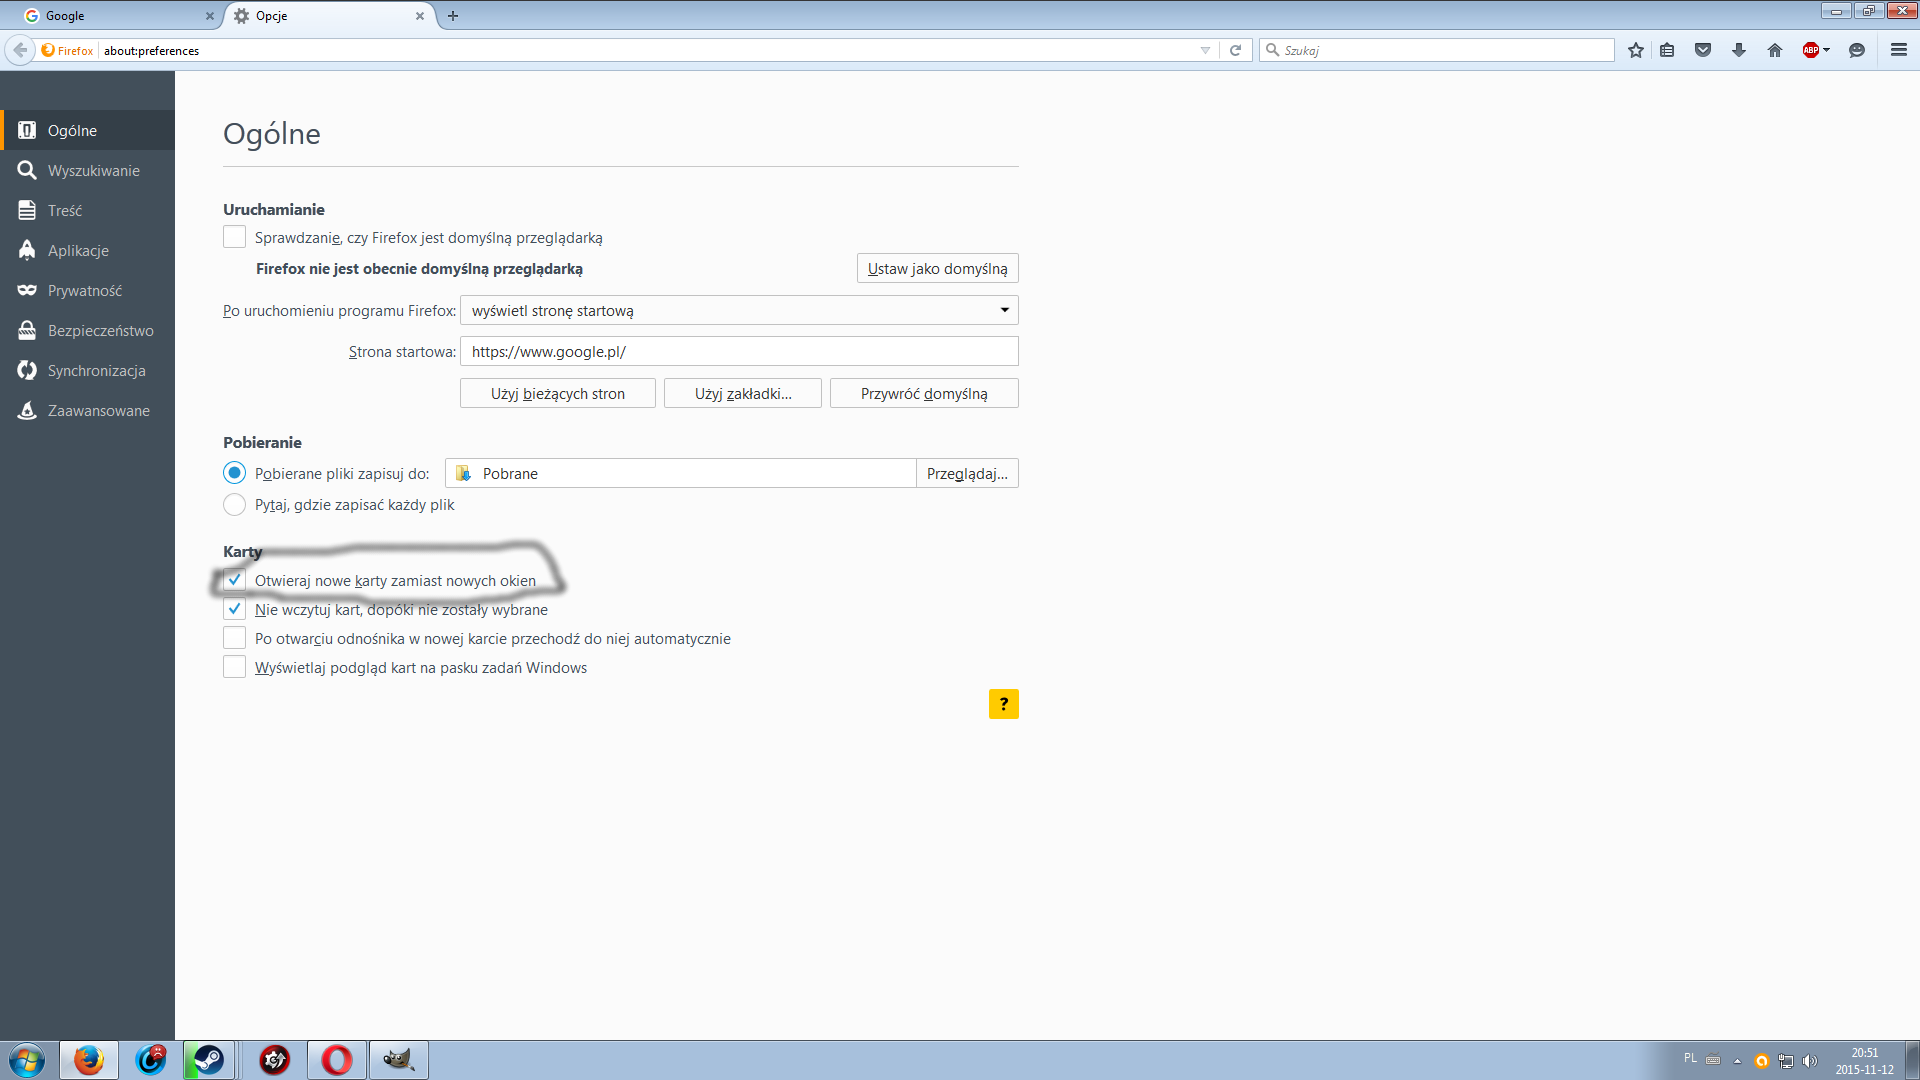Screen dimensions: 1920x1080
Task: Enable 'Sprawdzanie, czy Firefox jest domyślną przeglądarką' checkbox
Action: pos(234,237)
